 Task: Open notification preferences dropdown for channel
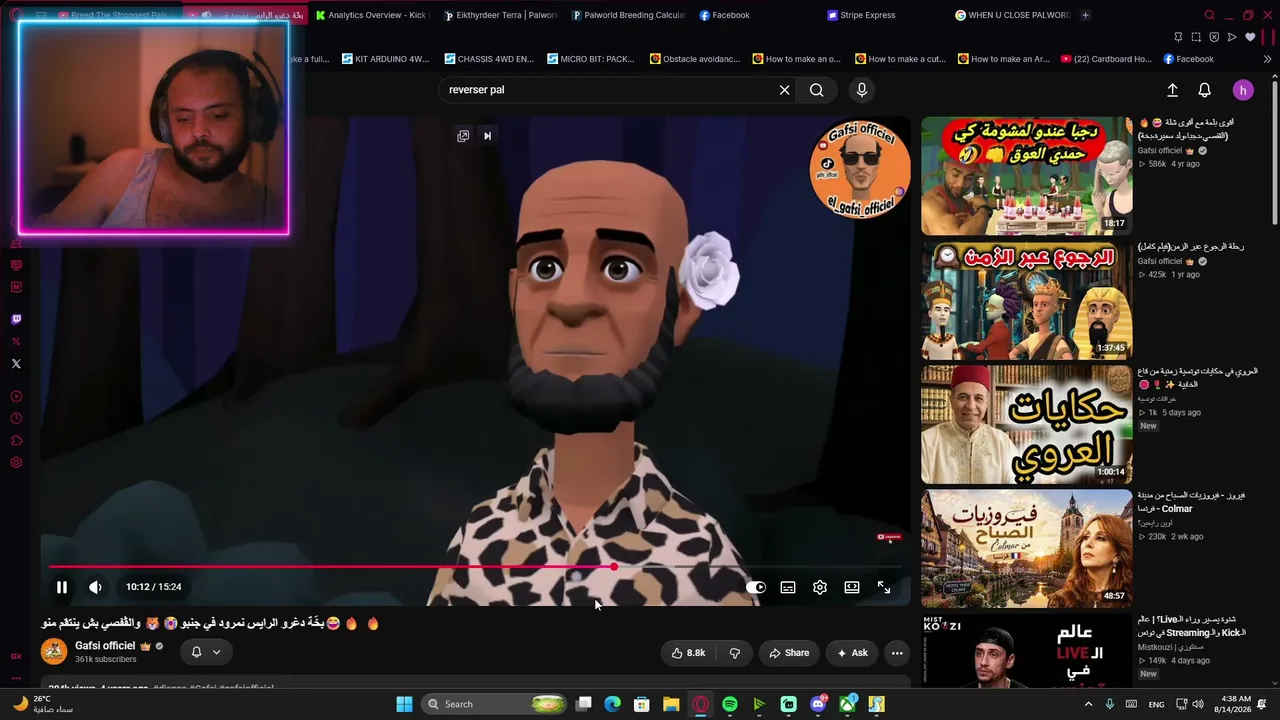206,652
